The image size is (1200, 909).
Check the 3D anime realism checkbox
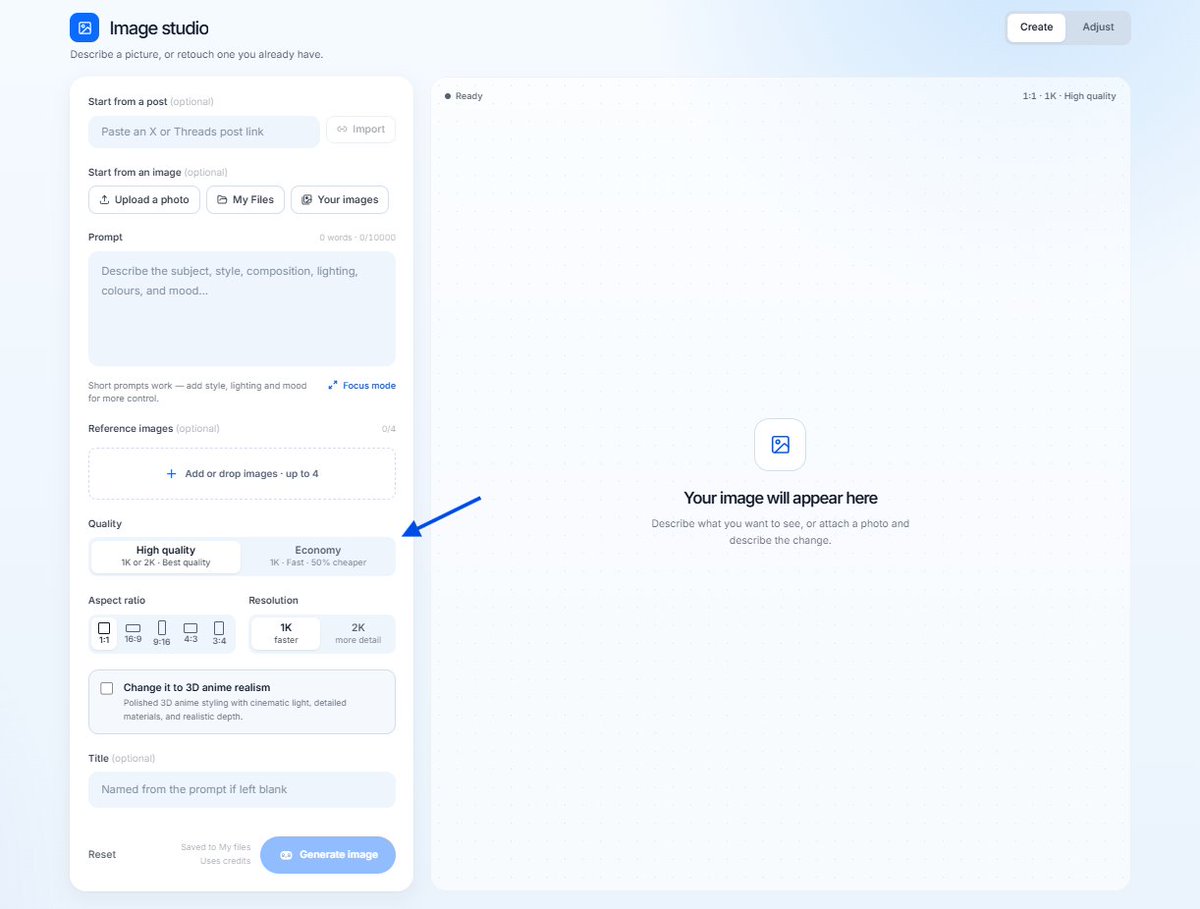pos(107,688)
